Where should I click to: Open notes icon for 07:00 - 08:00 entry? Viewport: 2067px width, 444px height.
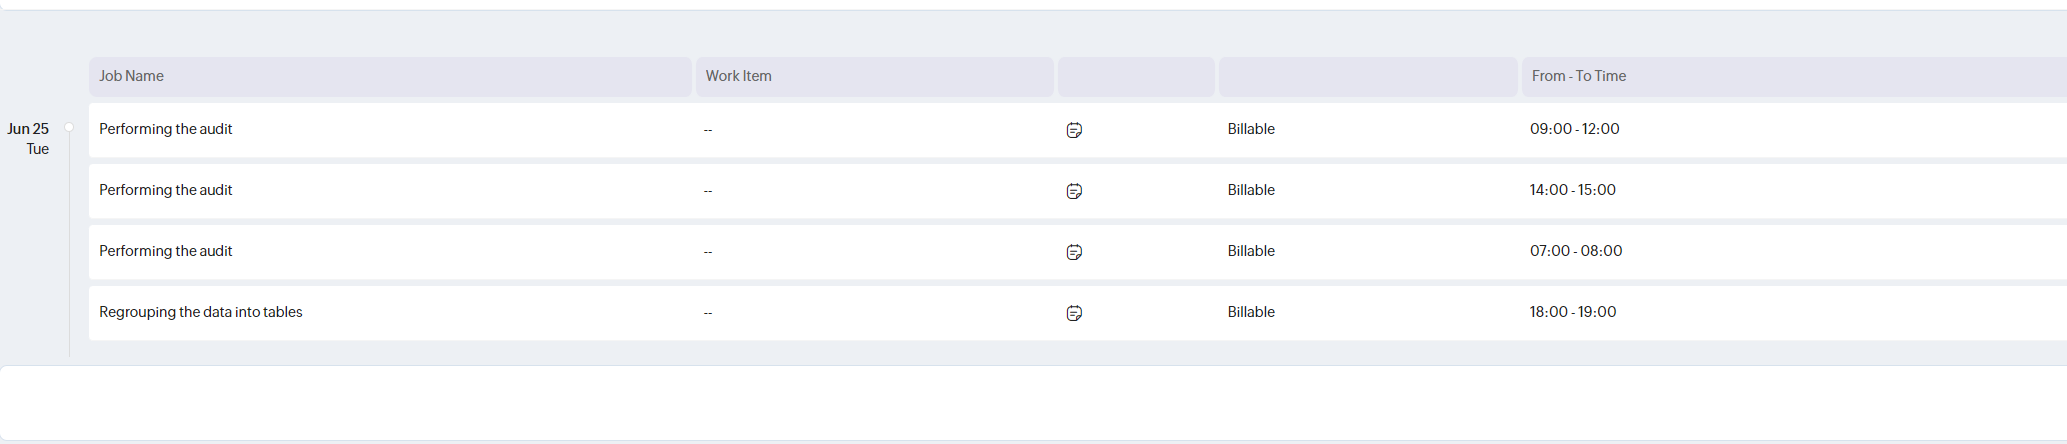point(1074,252)
